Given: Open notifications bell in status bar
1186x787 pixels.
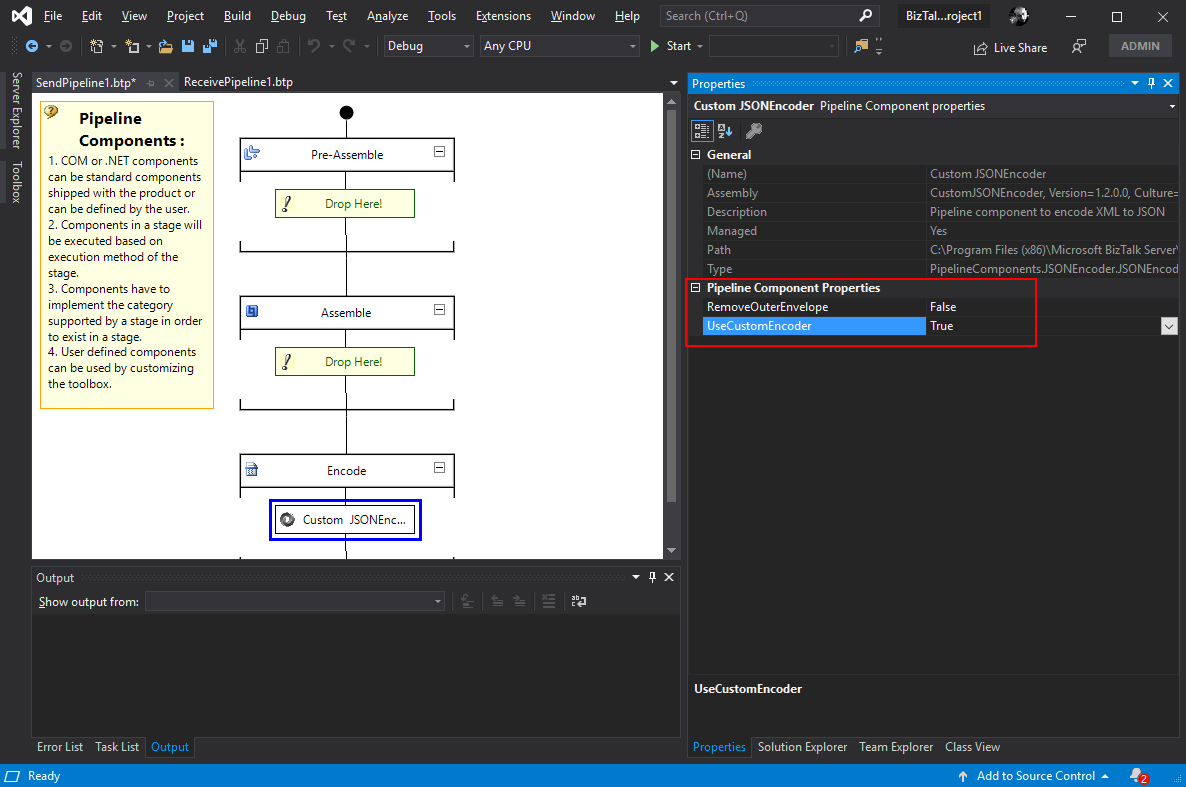Looking at the screenshot, I should 1137,776.
